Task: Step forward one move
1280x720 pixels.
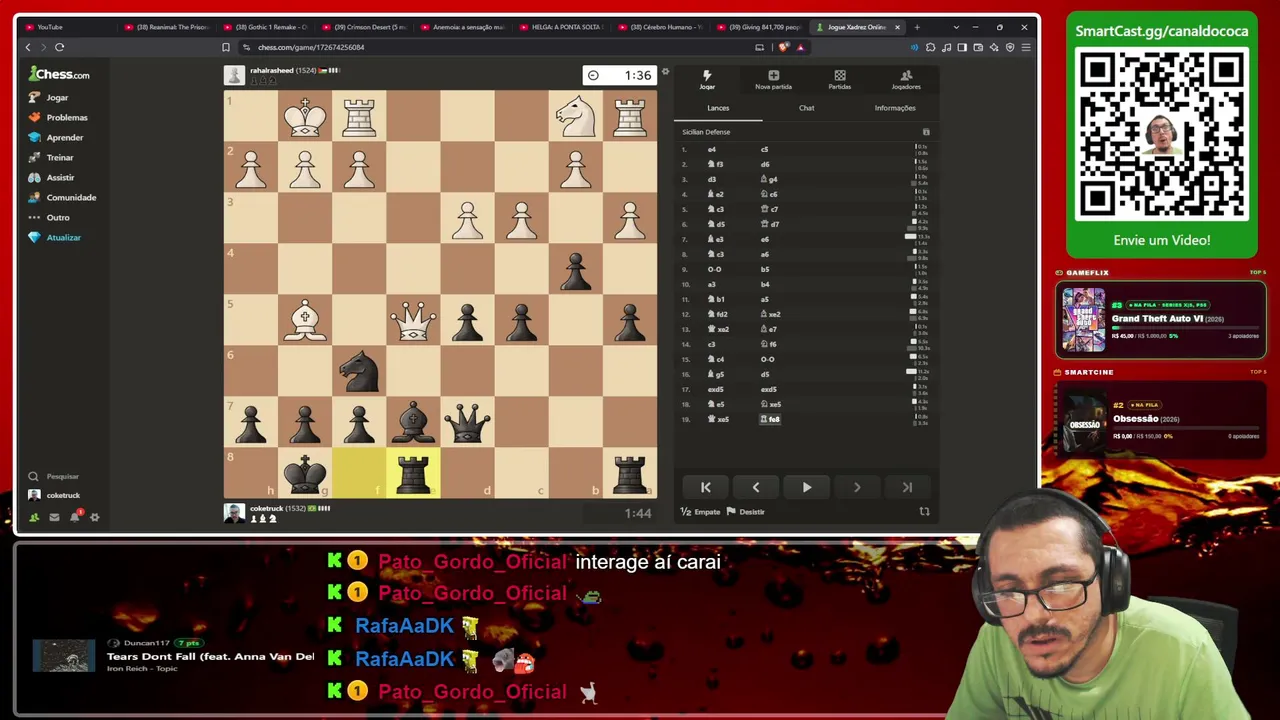Action: [856, 487]
